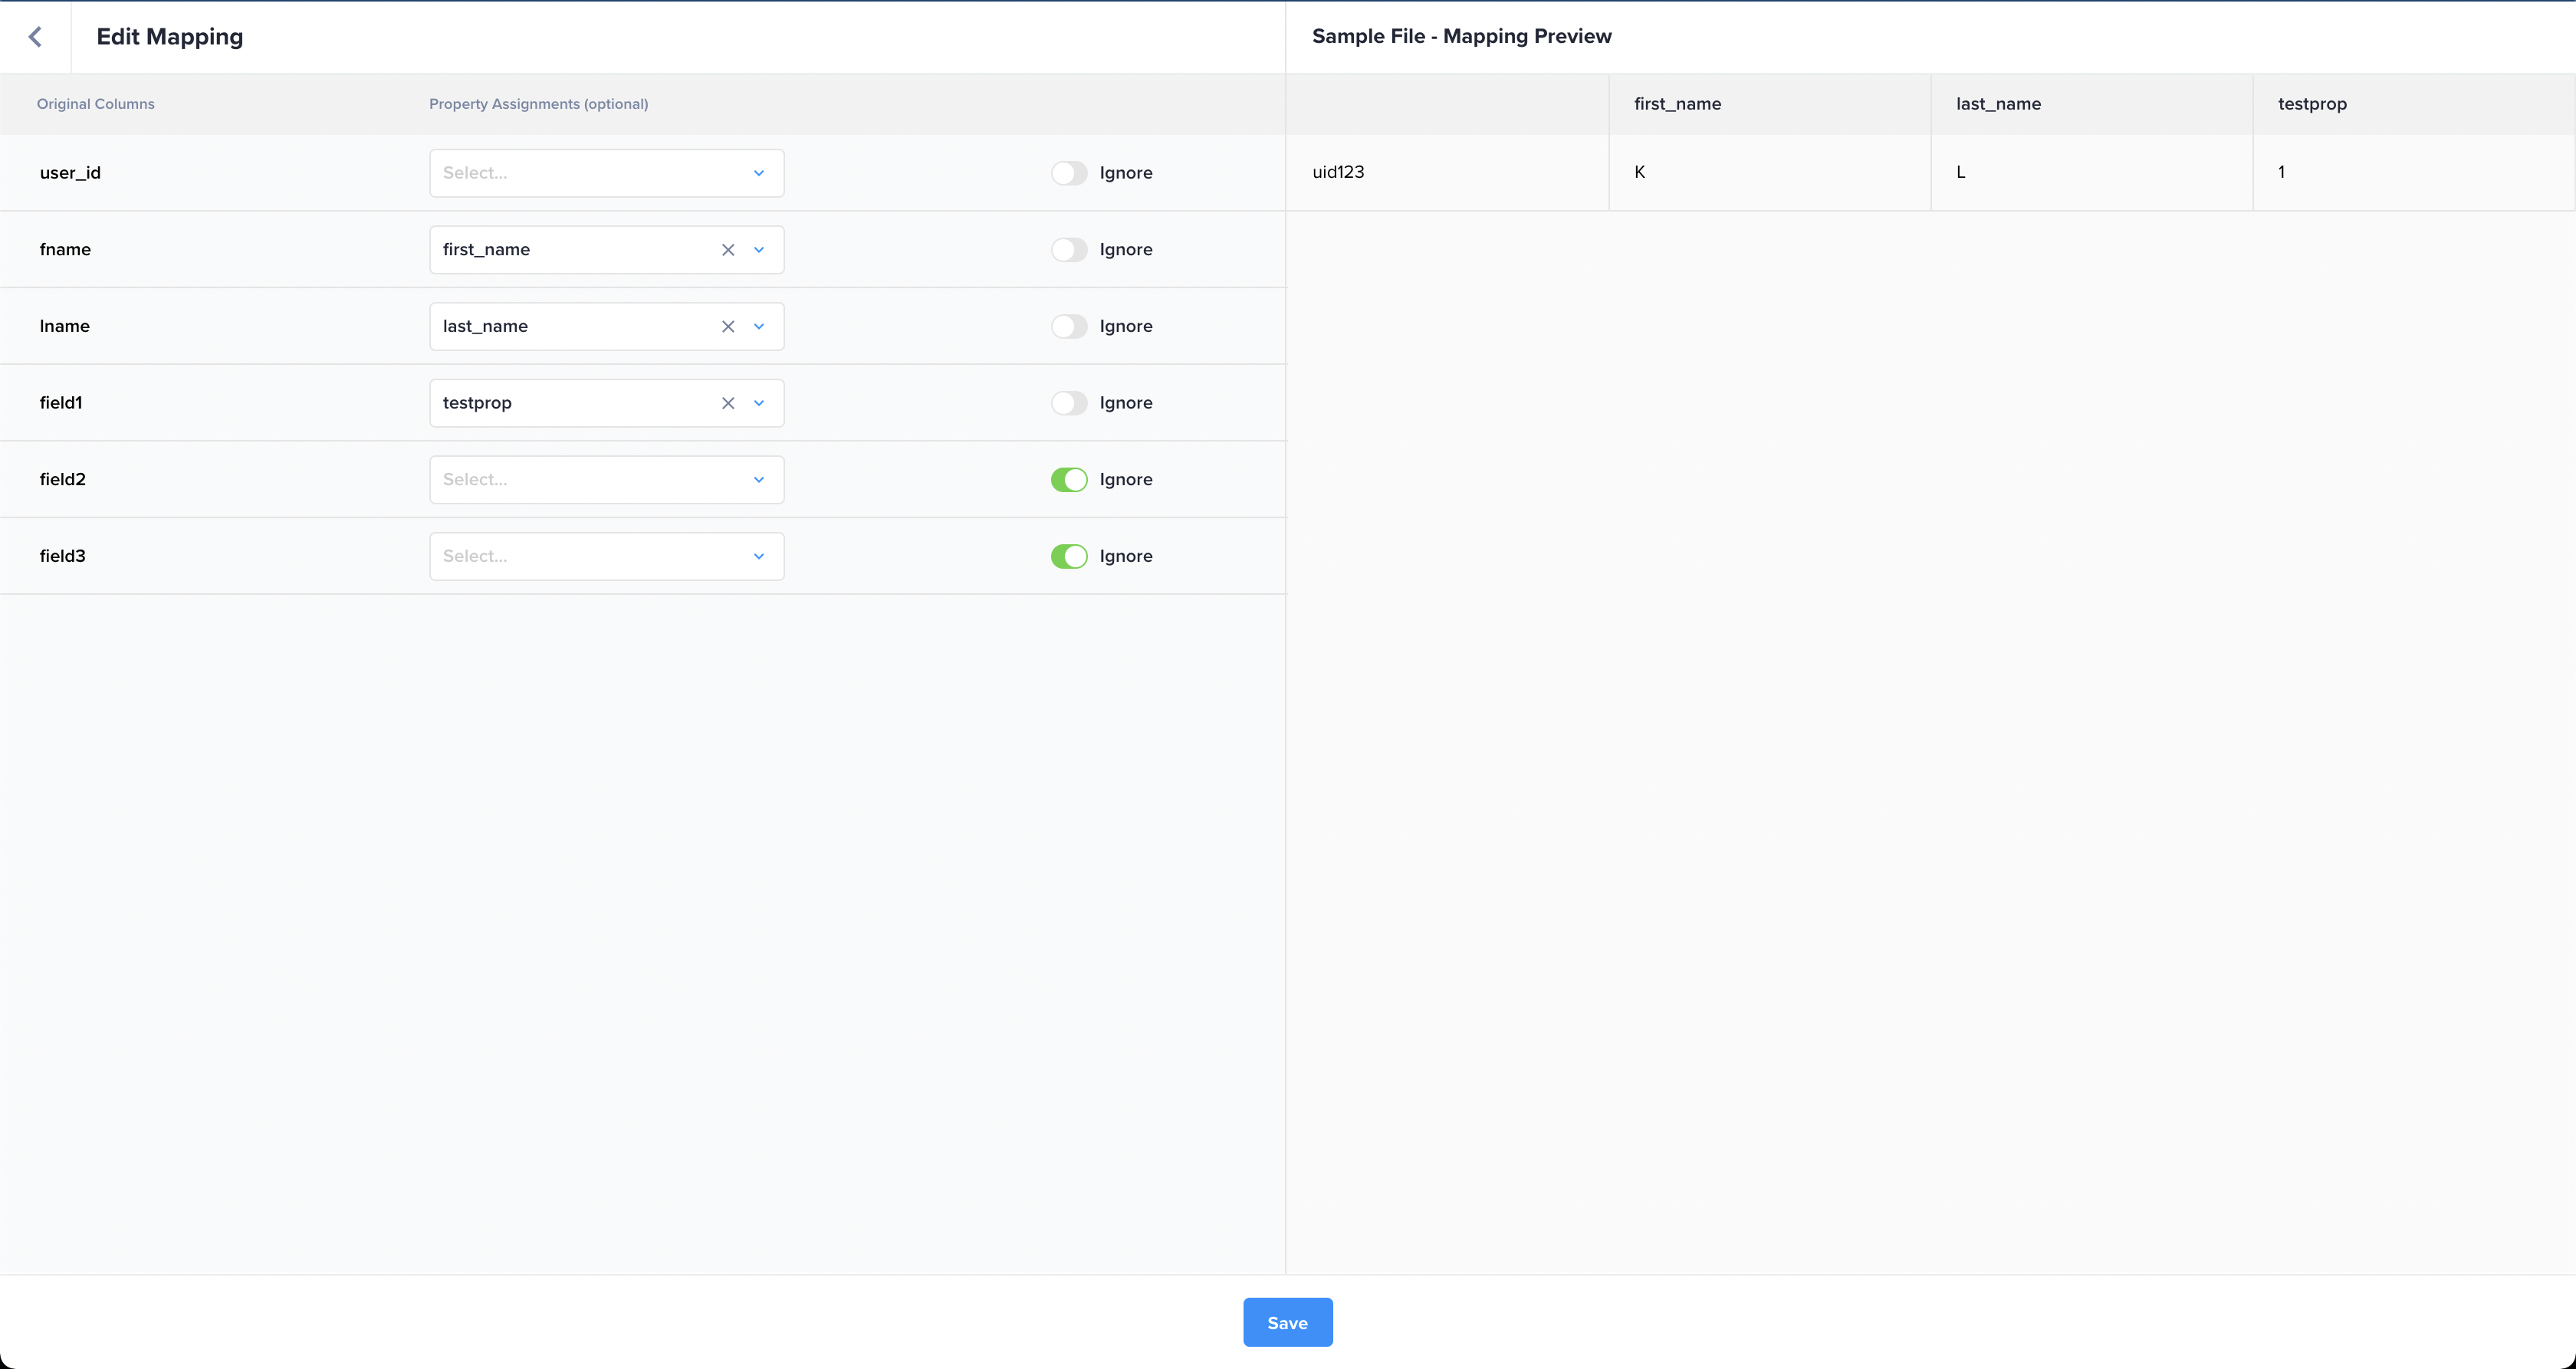Enable Ignore for the fname column
This screenshot has width=2576, height=1369.
[x=1068, y=250]
